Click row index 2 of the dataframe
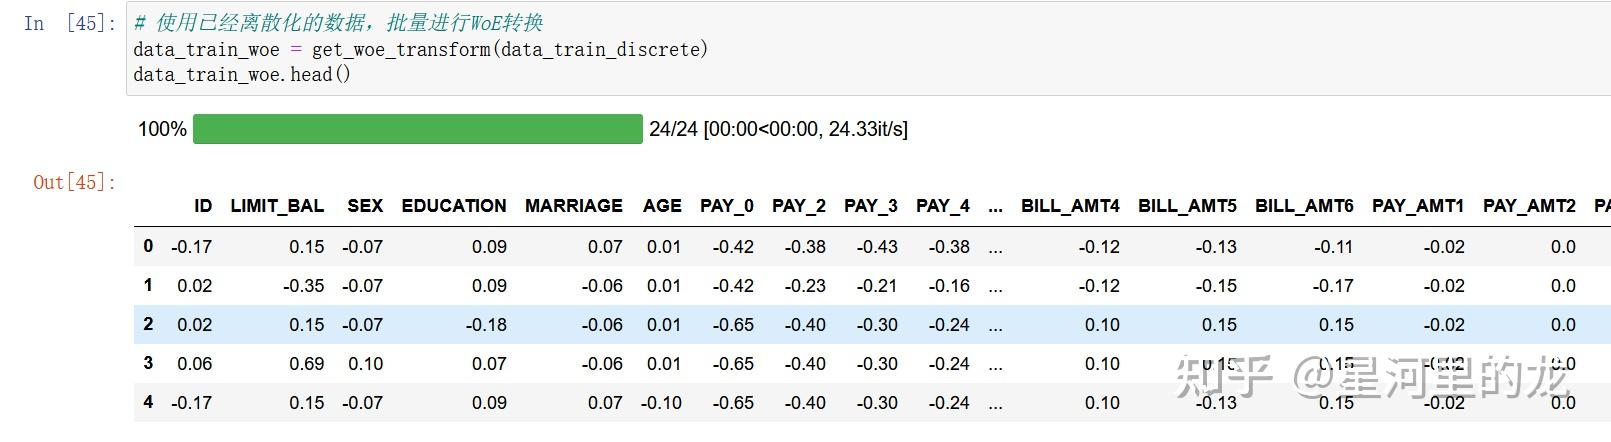This screenshot has width=1611, height=442. 148,324
